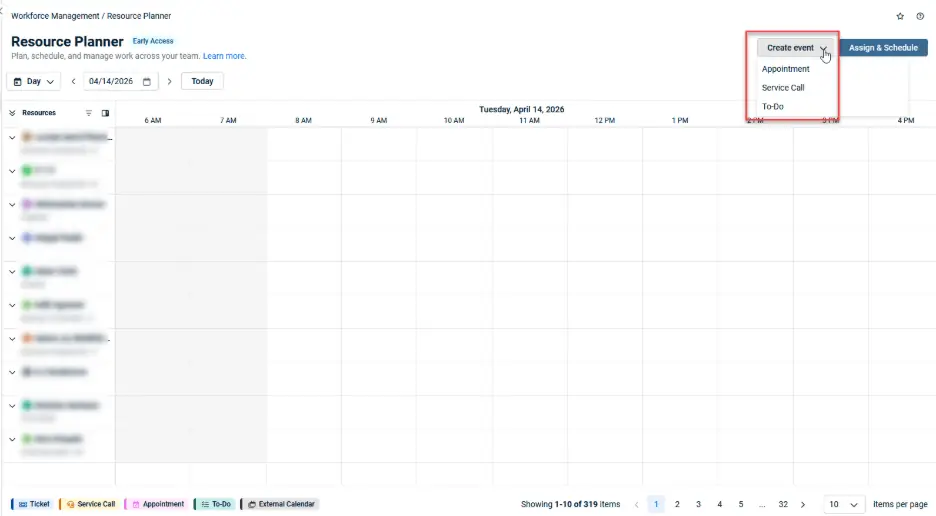Screen dimensions: 936x516
Task: Click the Service Call legend chip
Action: coord(89,504)
